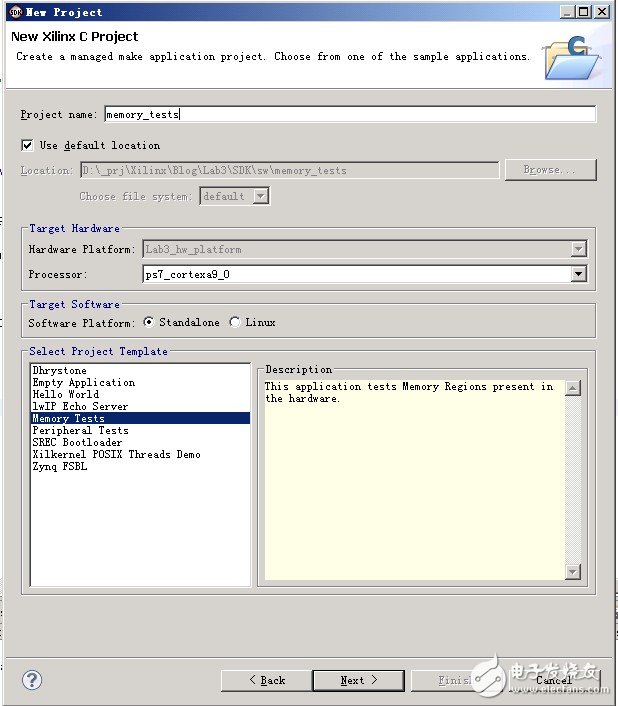Pick the Hello World template
Screen dimensions: 618x706
[x=65, y=395]
